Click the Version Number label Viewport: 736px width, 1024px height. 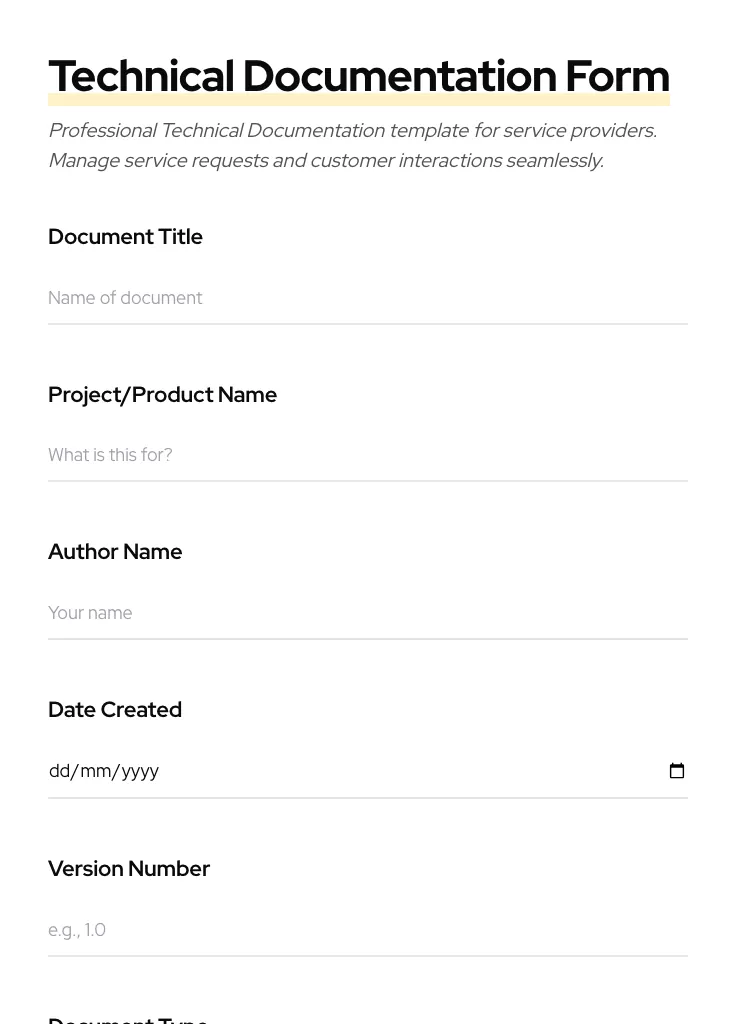click(129, 868)
